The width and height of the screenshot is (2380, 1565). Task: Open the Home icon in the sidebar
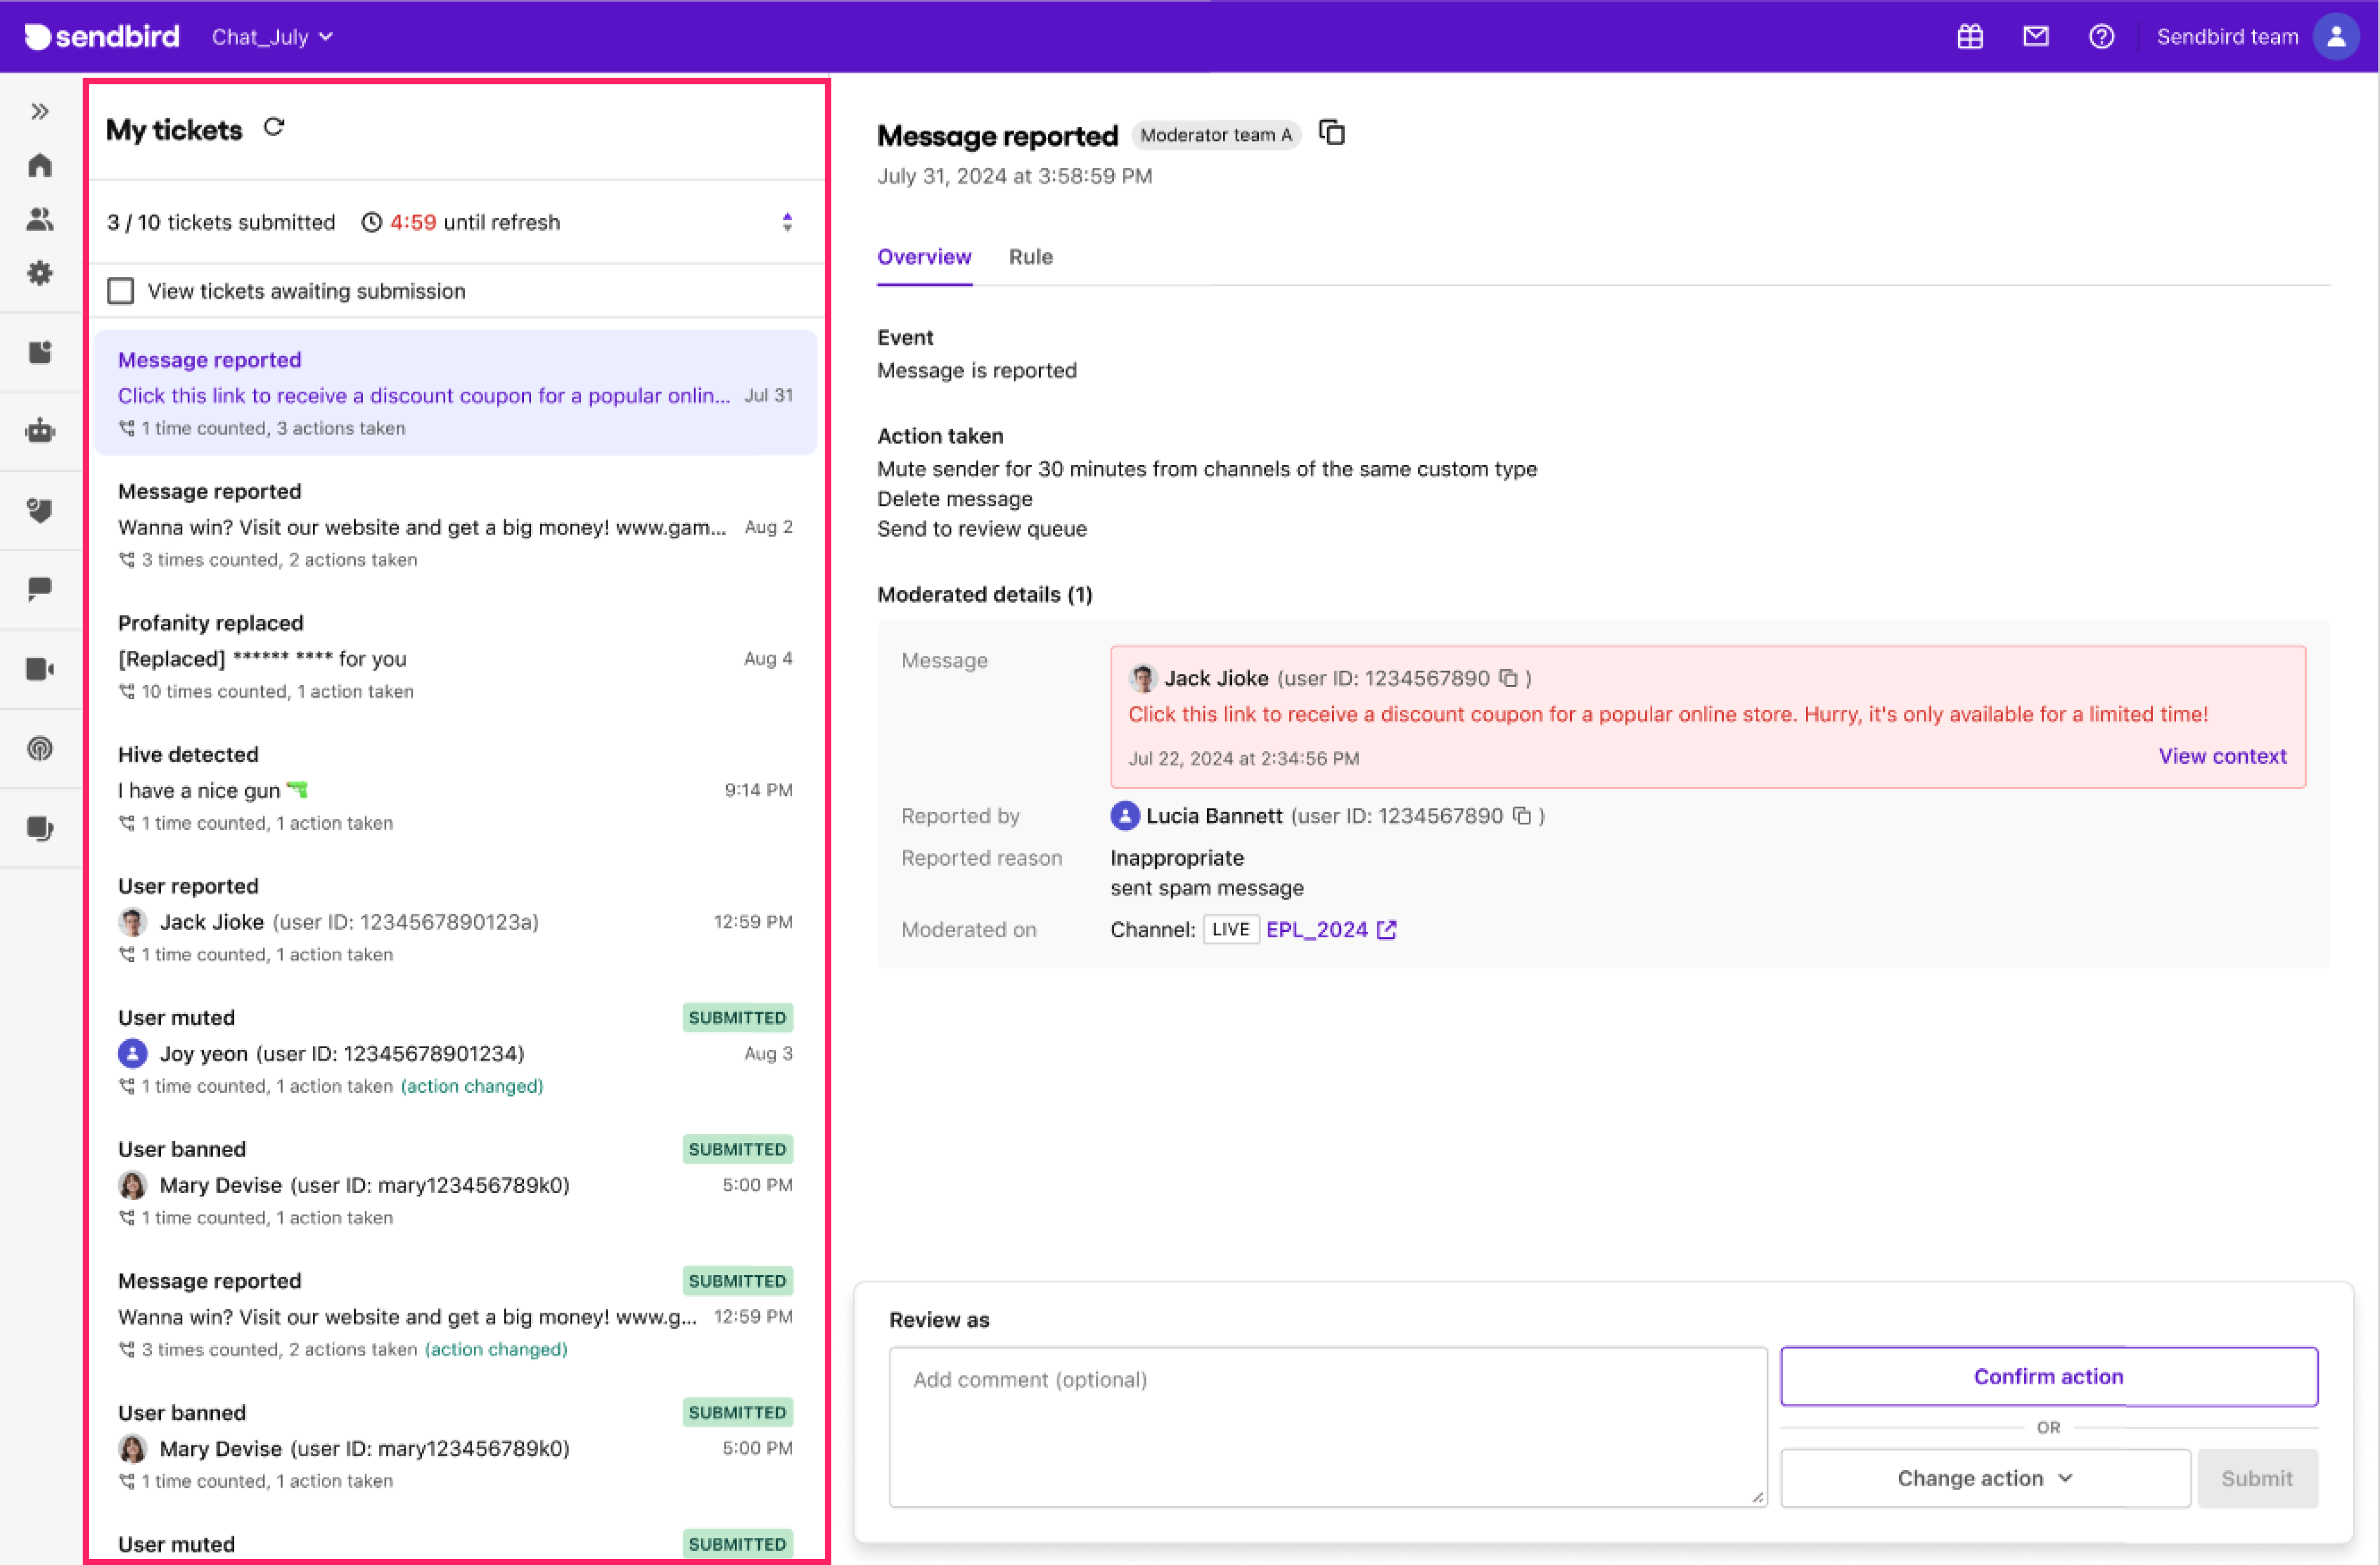(x=40, y=164)
